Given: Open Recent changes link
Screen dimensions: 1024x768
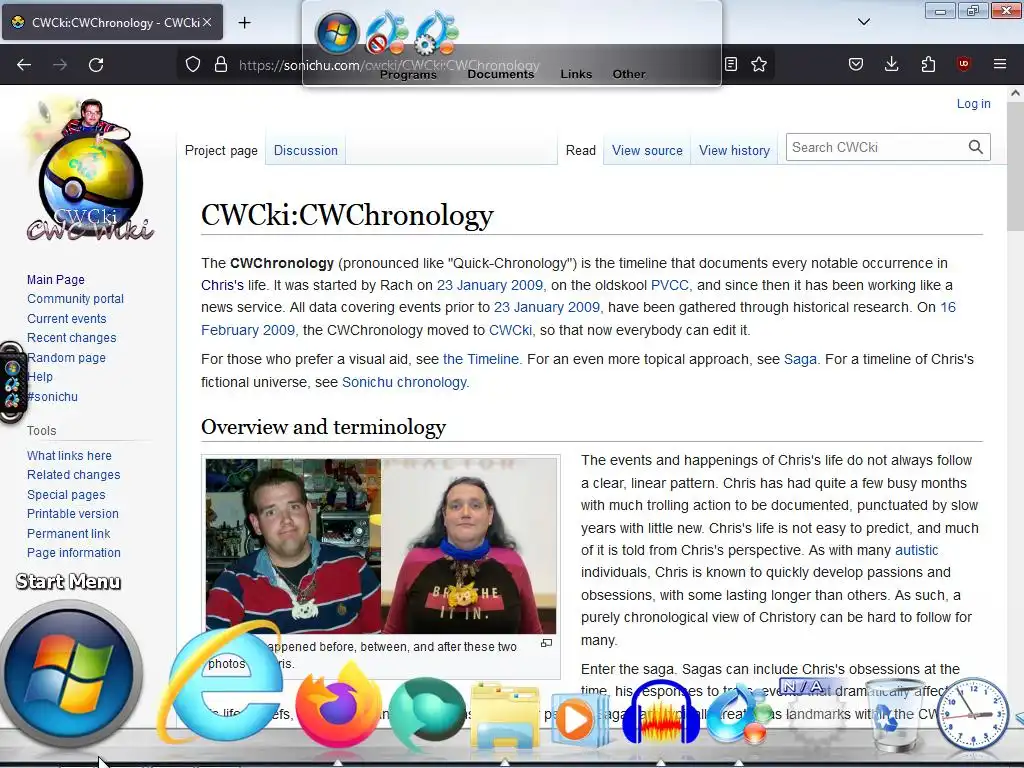Looking at the screenshot, I should [x=72, y=338].
